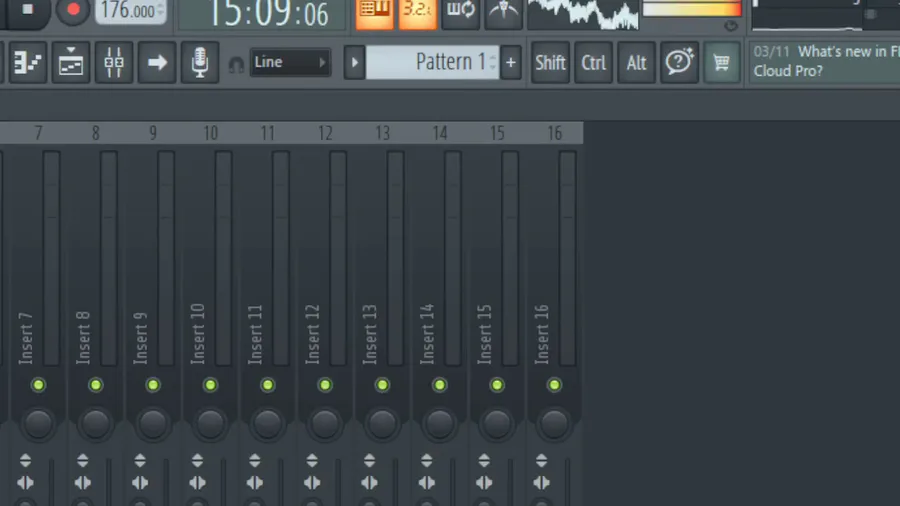Screen dimensions: 900x506
Task: Select the Insert 12 track label
Action: click(x=313, y=334)
